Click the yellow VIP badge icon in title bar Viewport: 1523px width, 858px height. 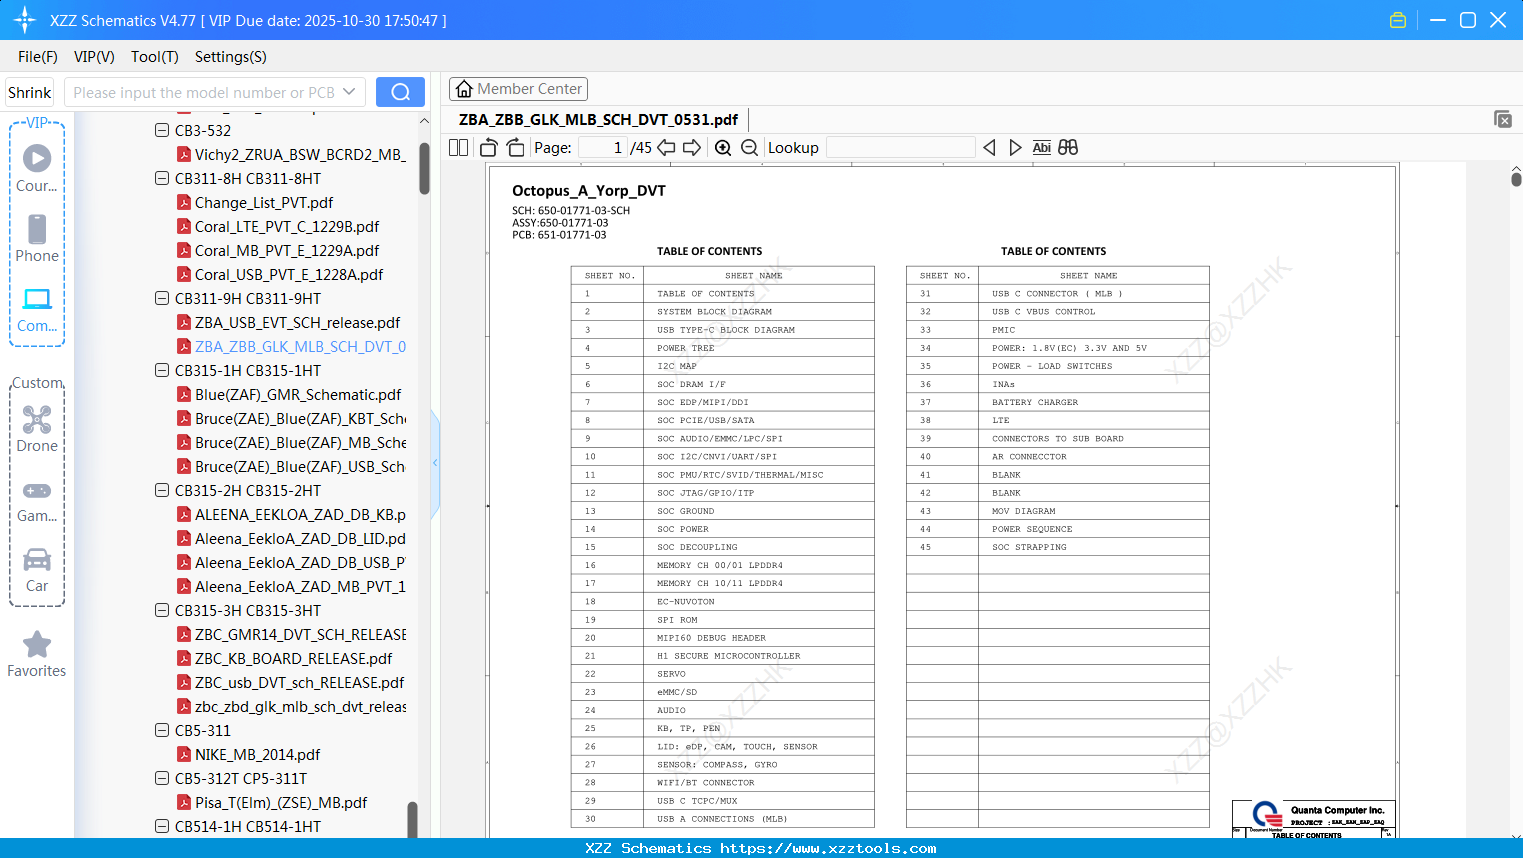tap(1398, 20)
